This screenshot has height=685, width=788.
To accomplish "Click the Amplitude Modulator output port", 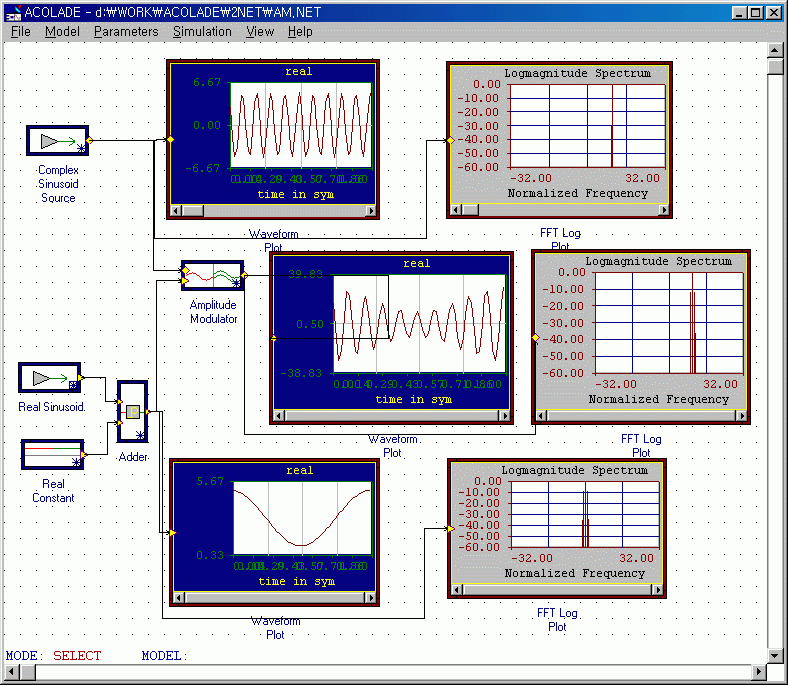I will tap(244, 275).
